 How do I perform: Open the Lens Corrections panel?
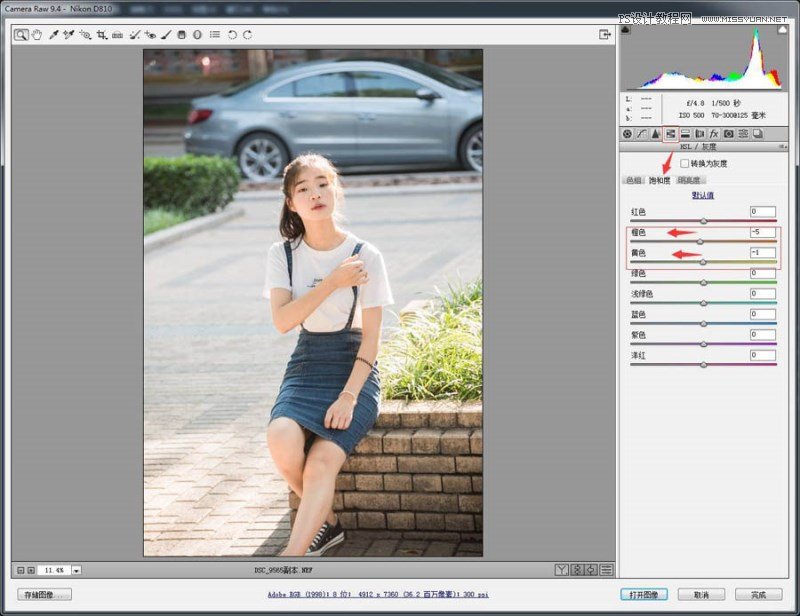(x=699, y=133)
